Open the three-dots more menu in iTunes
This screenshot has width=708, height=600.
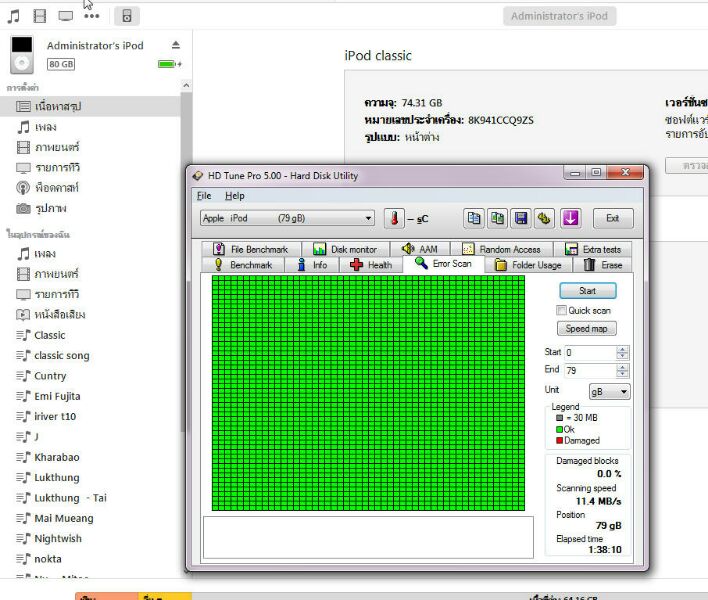(92, 16)
